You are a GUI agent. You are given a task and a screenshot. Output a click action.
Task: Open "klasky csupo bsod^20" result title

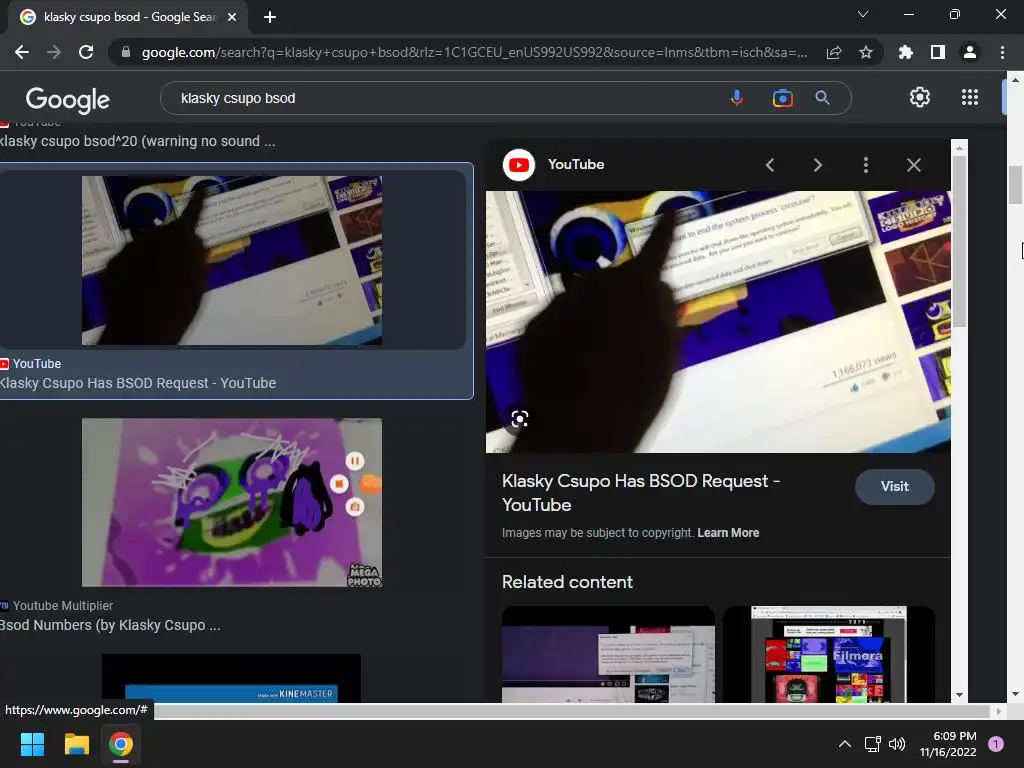coord(137,141)
